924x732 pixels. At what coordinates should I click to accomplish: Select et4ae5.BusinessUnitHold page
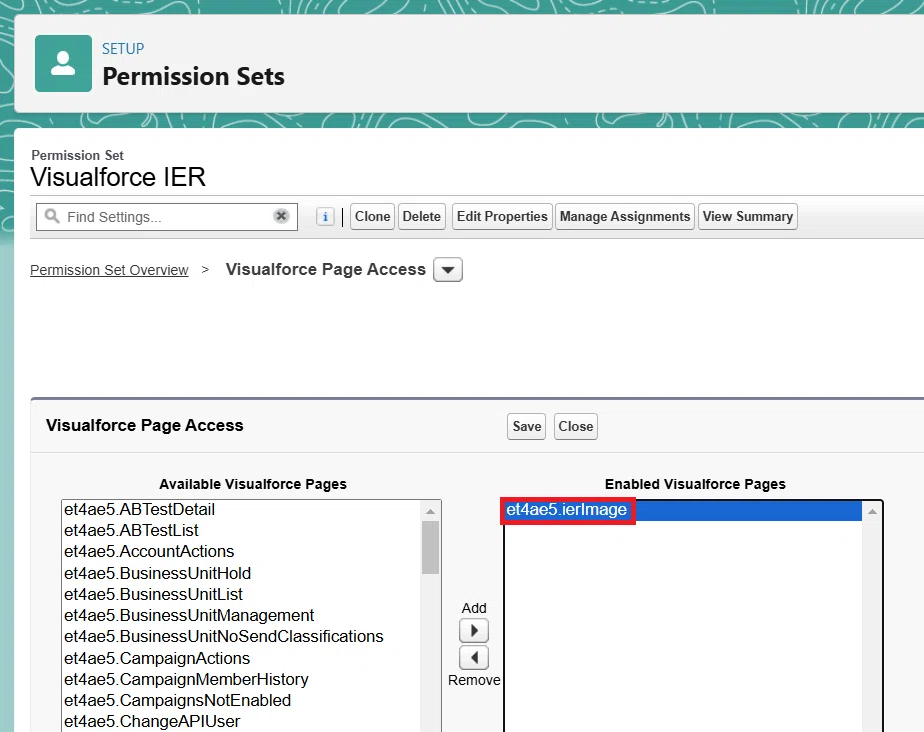240,573
